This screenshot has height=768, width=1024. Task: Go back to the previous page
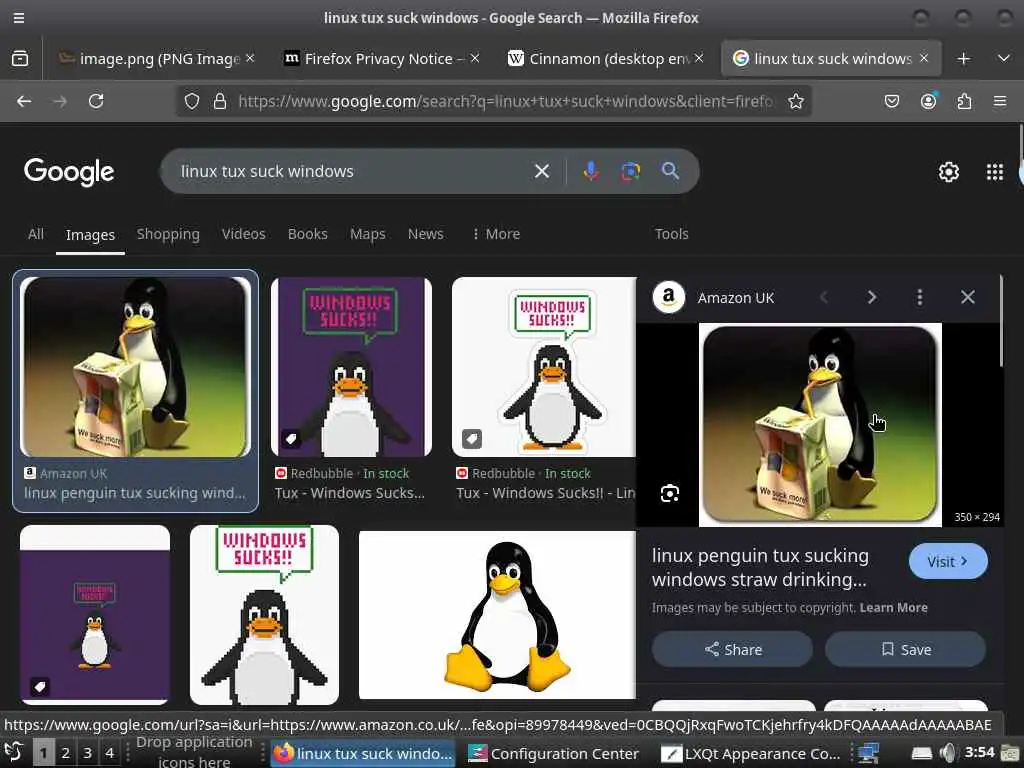coord(24,101)
